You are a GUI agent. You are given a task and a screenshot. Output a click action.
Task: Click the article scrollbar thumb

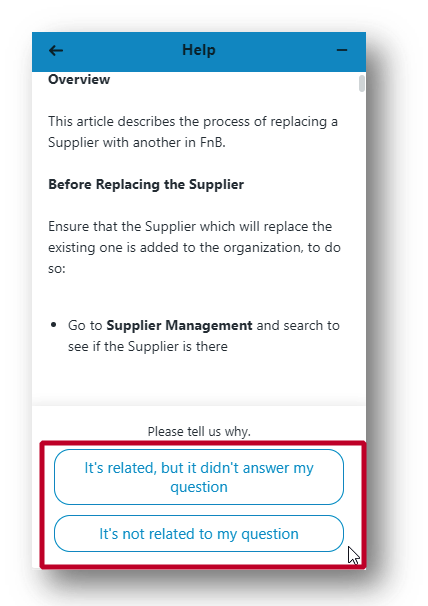pyautogui.click(x=362, y=83)
